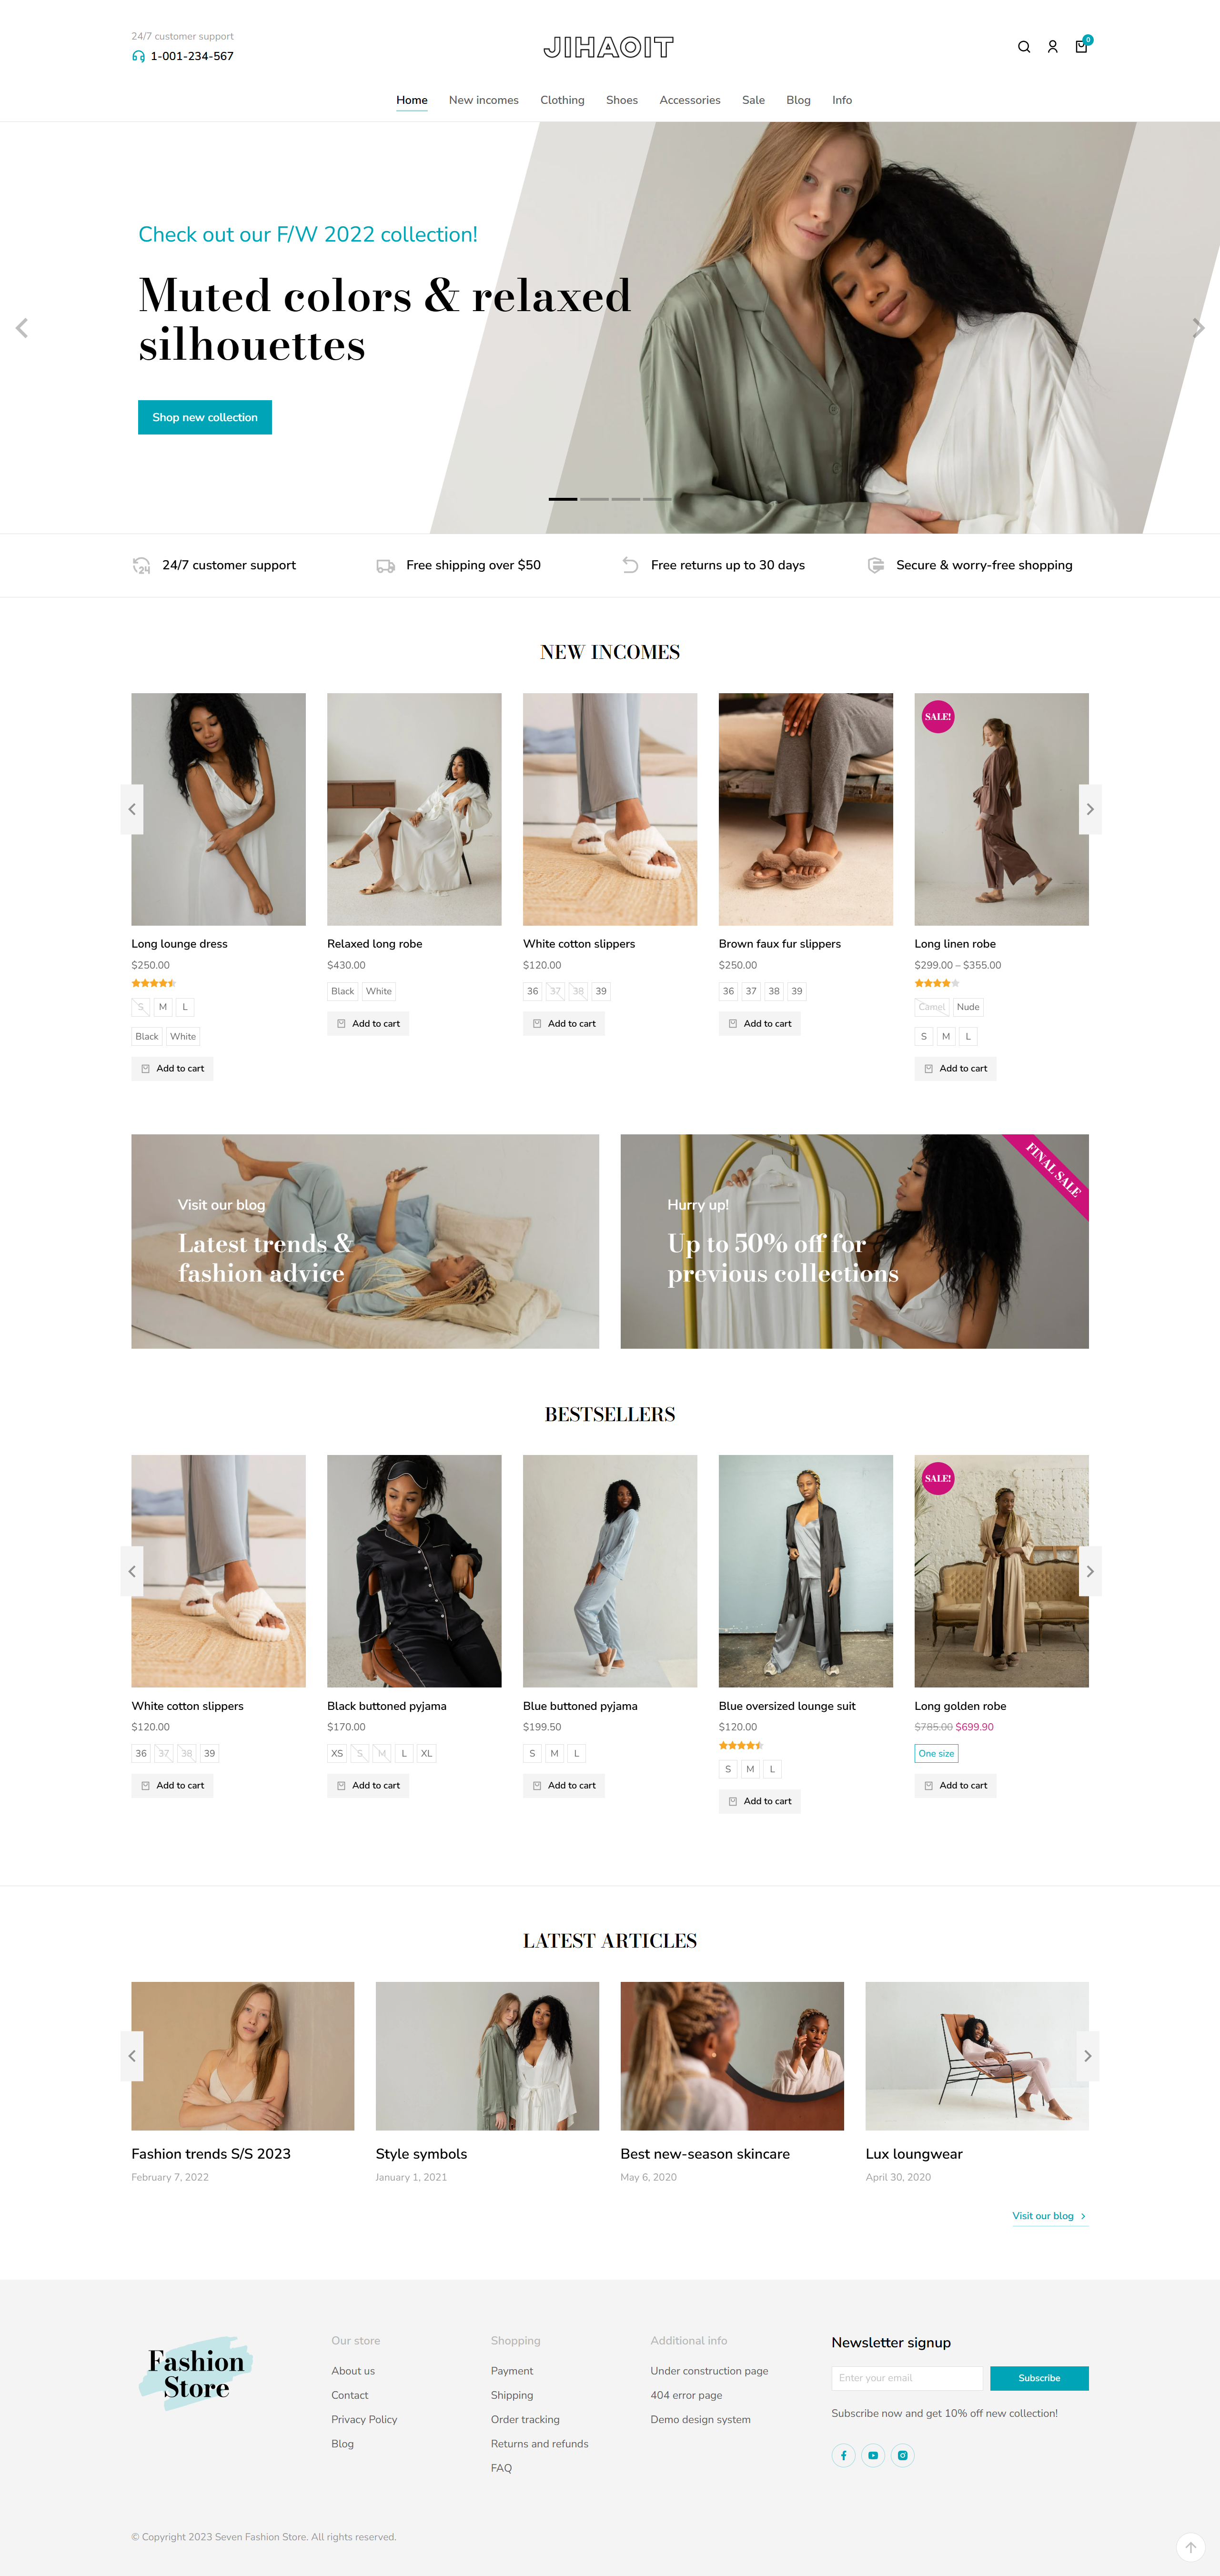Show next Latest Articles arrow
Screen dimensions: 1220x2576
point(1088,2056)
